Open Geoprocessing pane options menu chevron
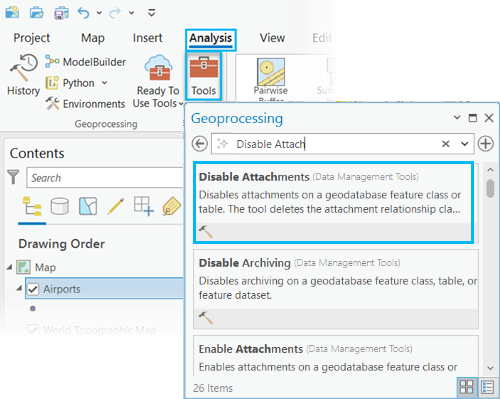 pos(457,118)
